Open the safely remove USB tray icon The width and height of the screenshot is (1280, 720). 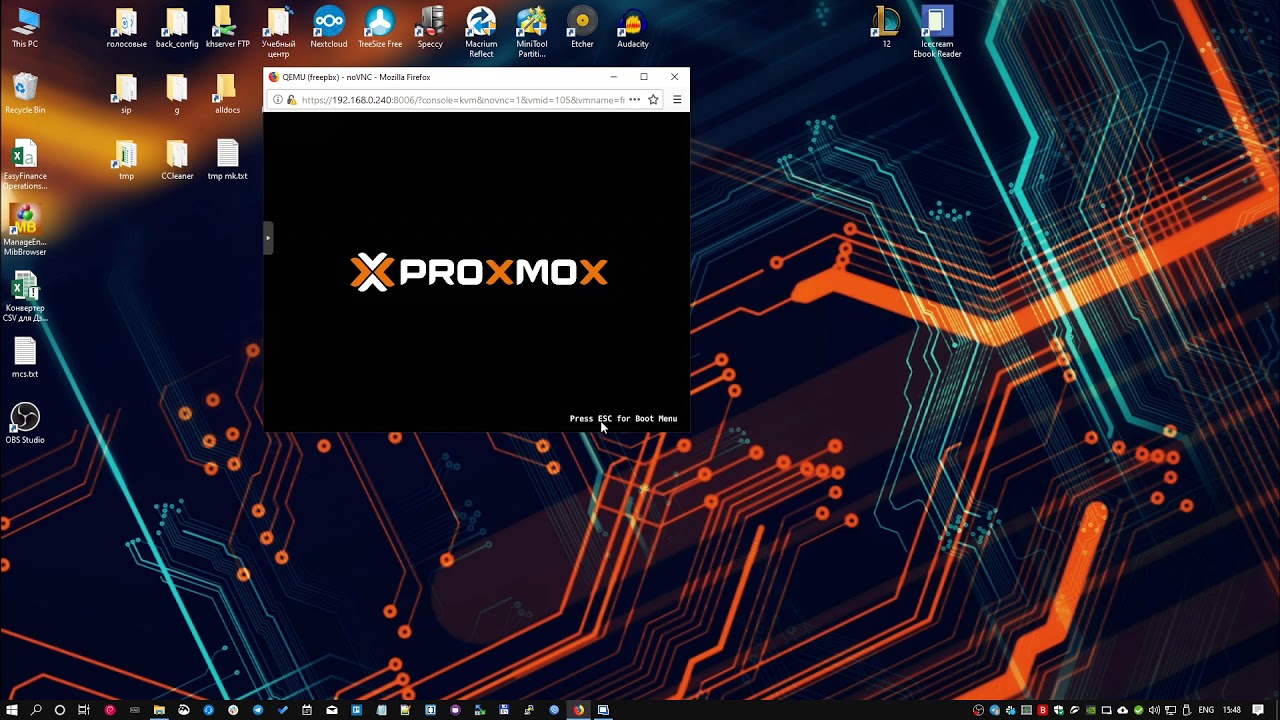point(1186,710)
